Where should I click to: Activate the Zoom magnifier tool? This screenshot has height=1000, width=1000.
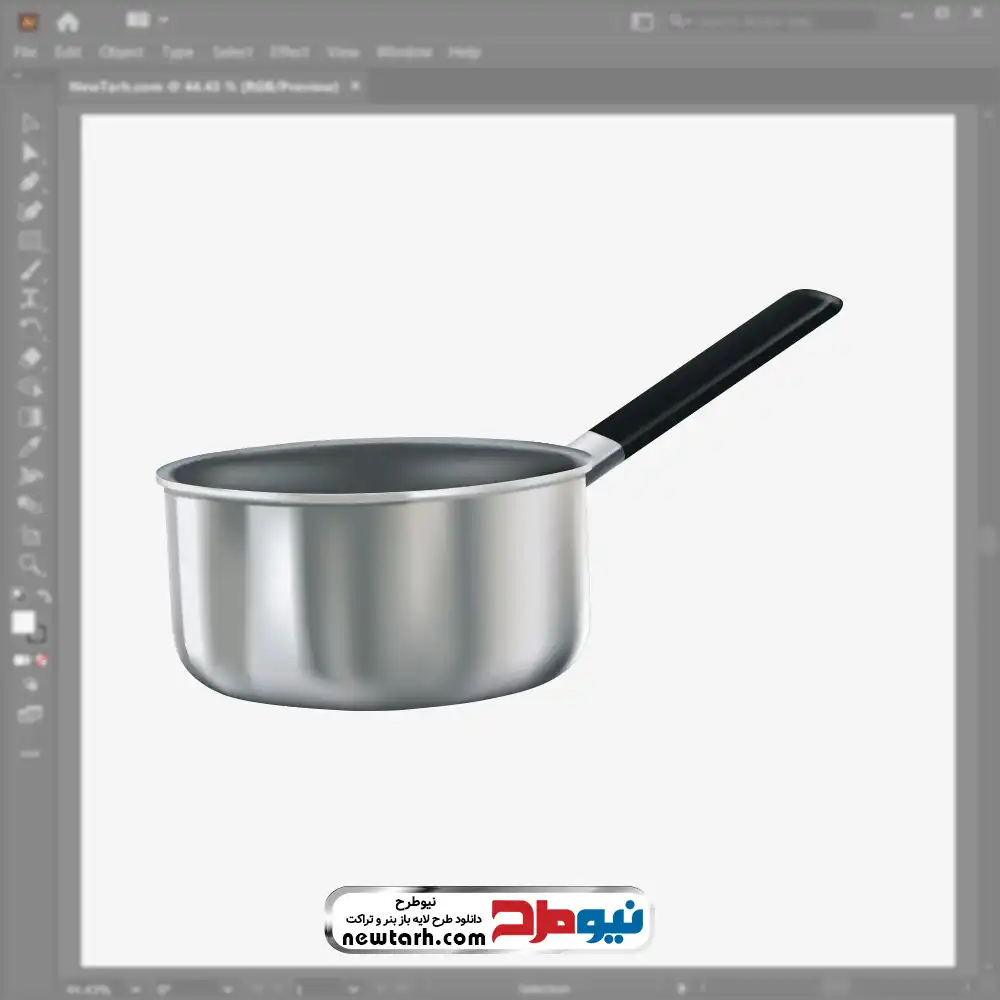coord(30,565)
